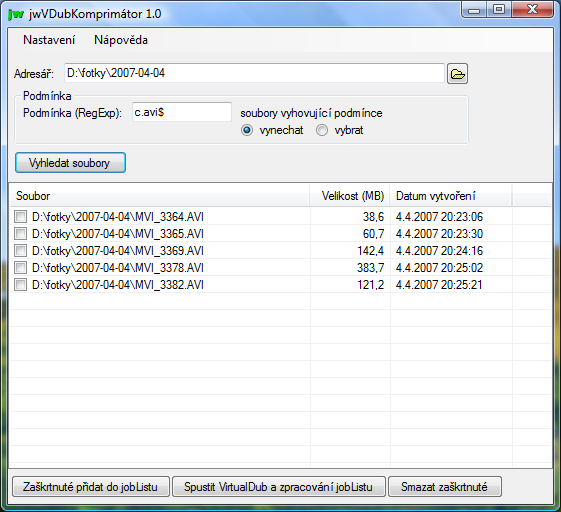Screen dimensions: 561x512
Task: Enable the MVI_3369.AVI checkbox
Action: pyautogui.click(x=20, y=250)
